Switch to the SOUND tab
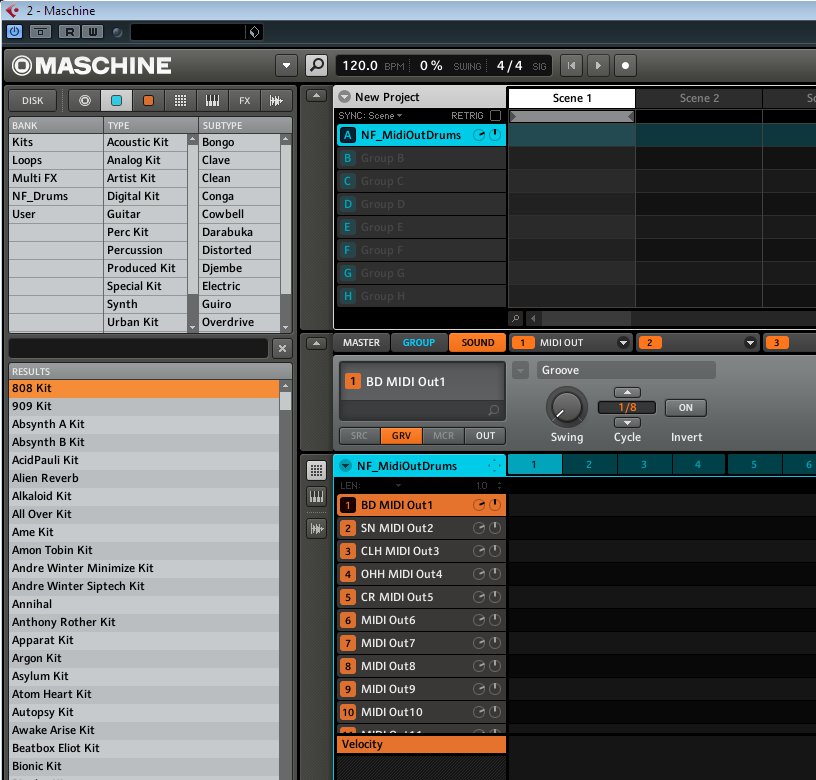816x780 pixels. click(x=477, y=342)
